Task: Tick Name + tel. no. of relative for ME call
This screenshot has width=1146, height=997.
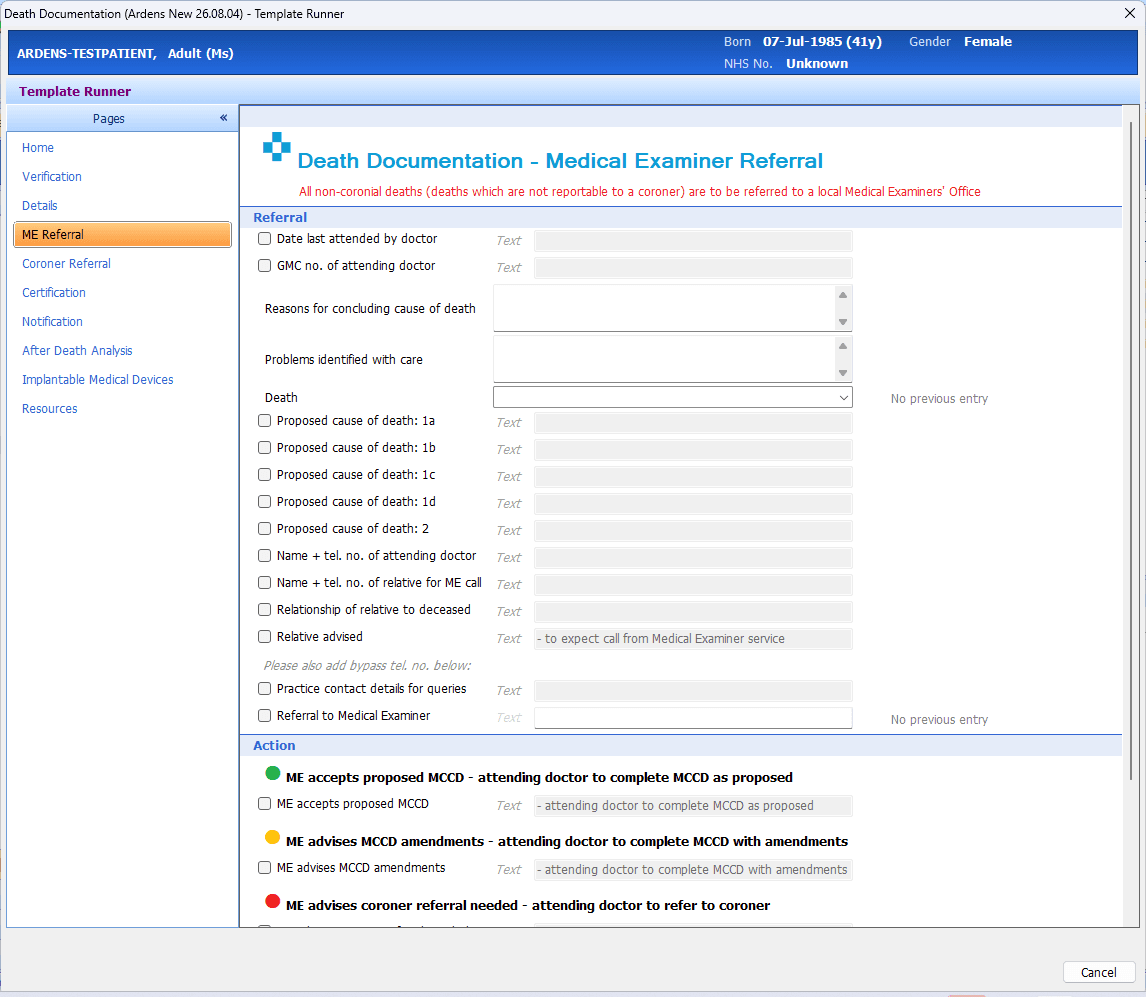Action: 265,583
